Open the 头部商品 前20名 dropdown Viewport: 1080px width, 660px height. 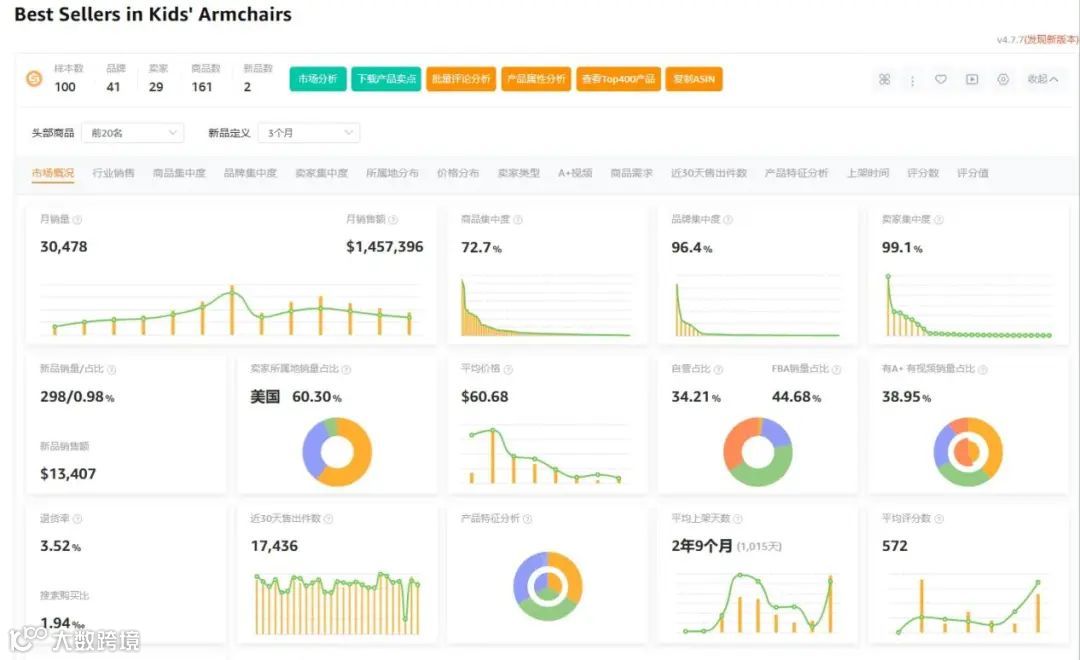point(133,133)
